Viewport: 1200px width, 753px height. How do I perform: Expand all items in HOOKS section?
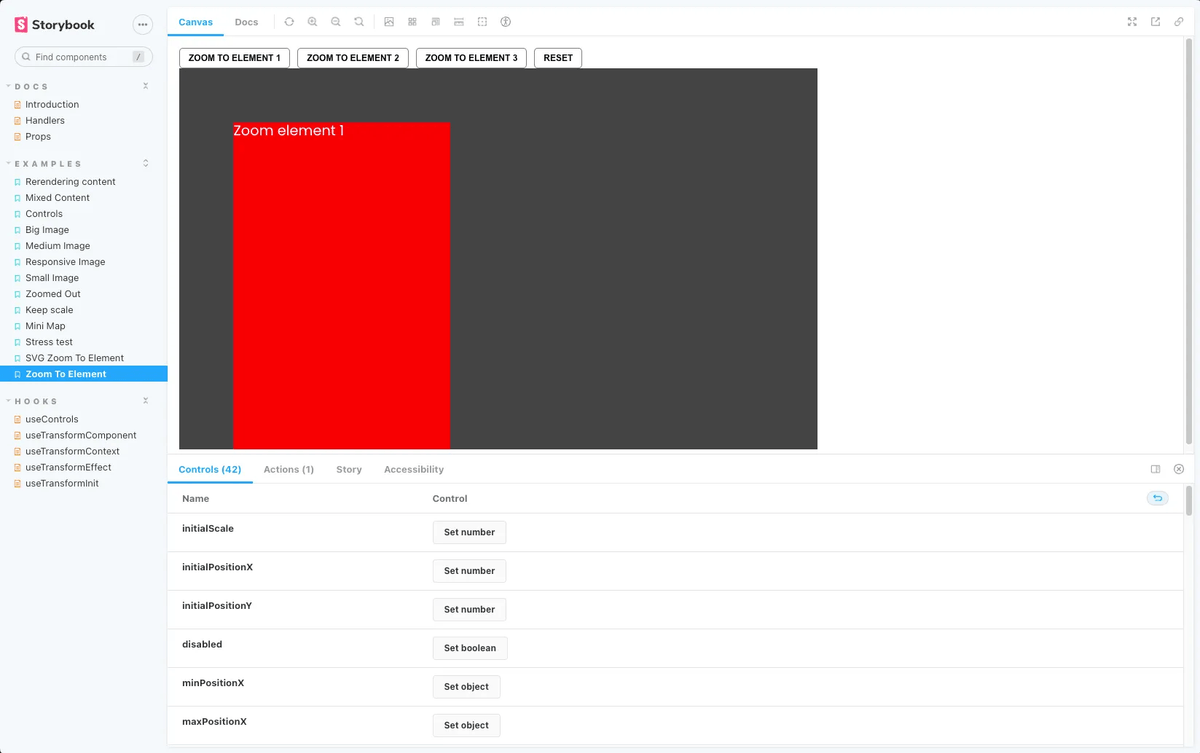click(145, 401)
